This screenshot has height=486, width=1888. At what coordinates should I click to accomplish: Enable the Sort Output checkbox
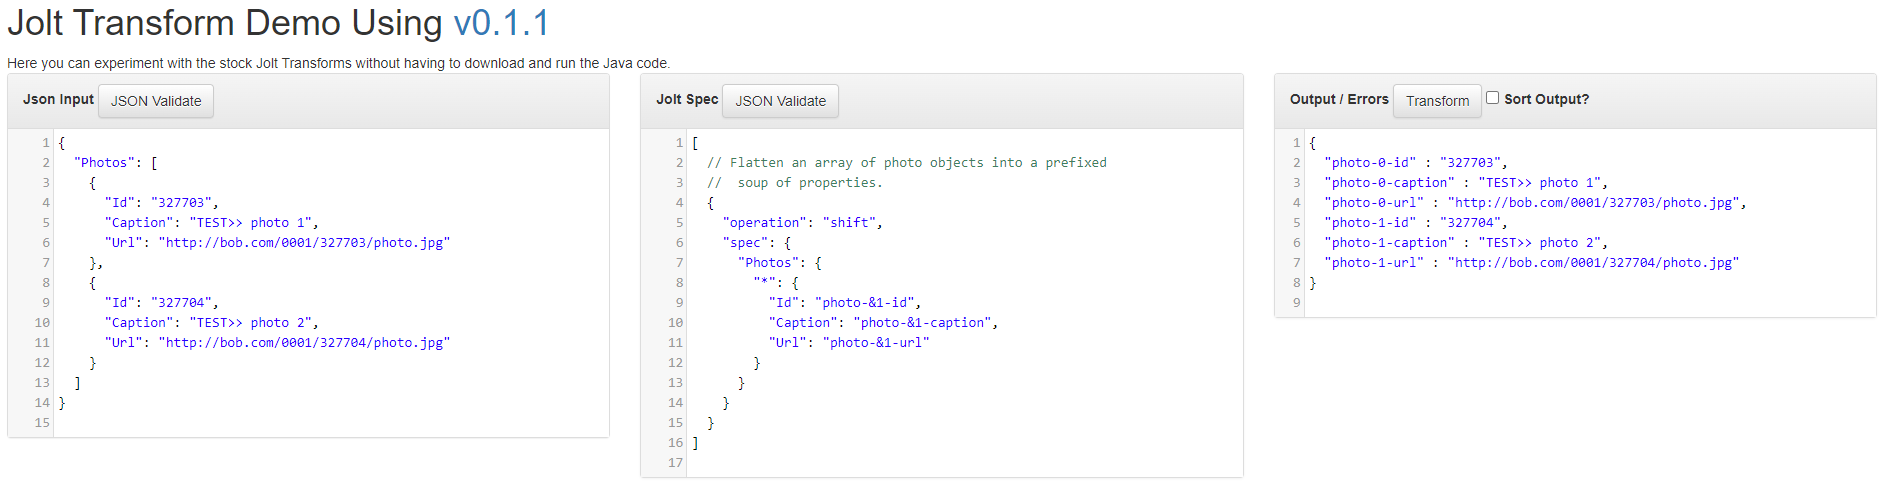click(x=1492, y=98)
